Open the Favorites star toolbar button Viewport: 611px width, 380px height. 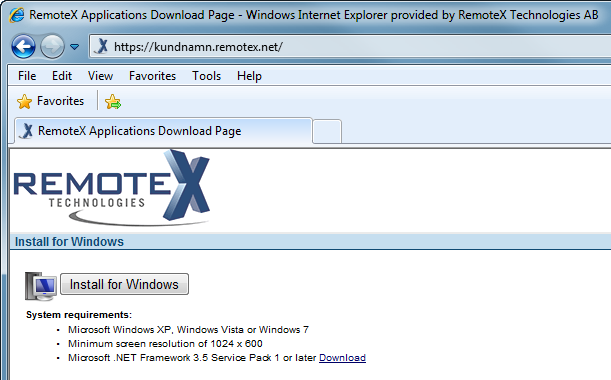(x=51, y=101)
